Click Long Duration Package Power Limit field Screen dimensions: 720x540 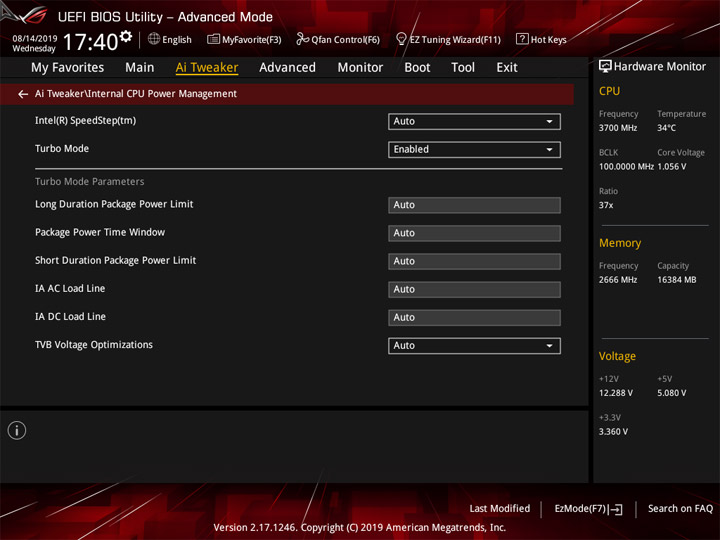click(x=474, y=205)
